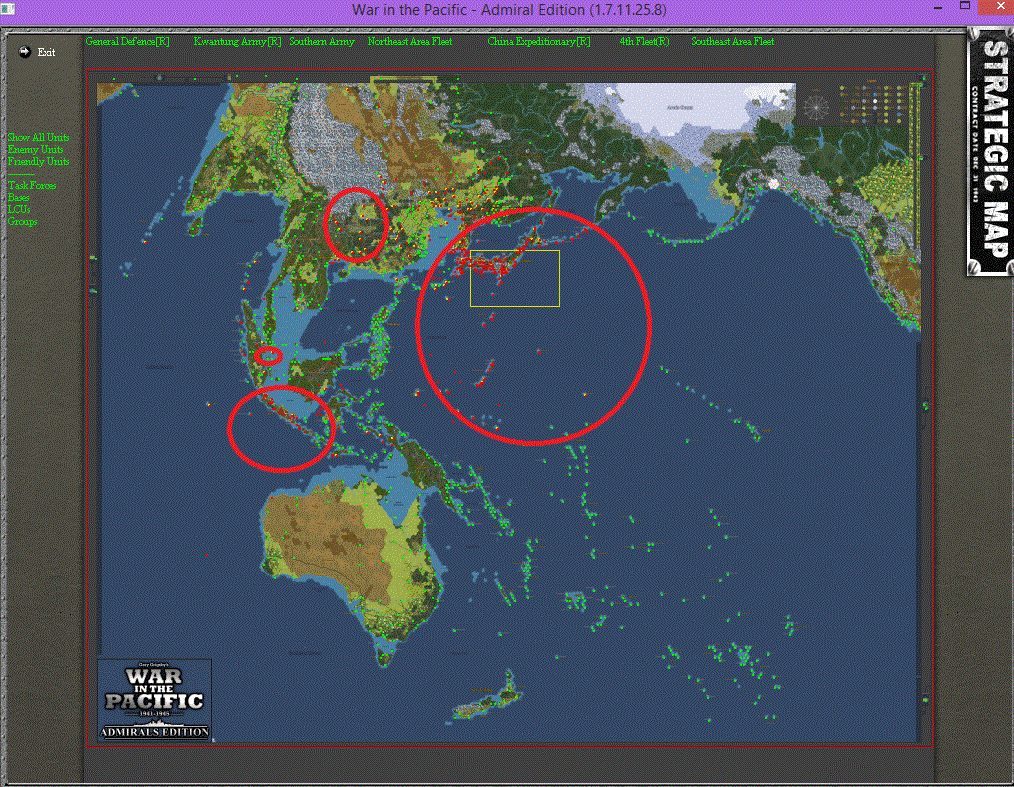Show All Units on strategic map
The height and width of the screenshot is (787, 1014).
(38, 137)
